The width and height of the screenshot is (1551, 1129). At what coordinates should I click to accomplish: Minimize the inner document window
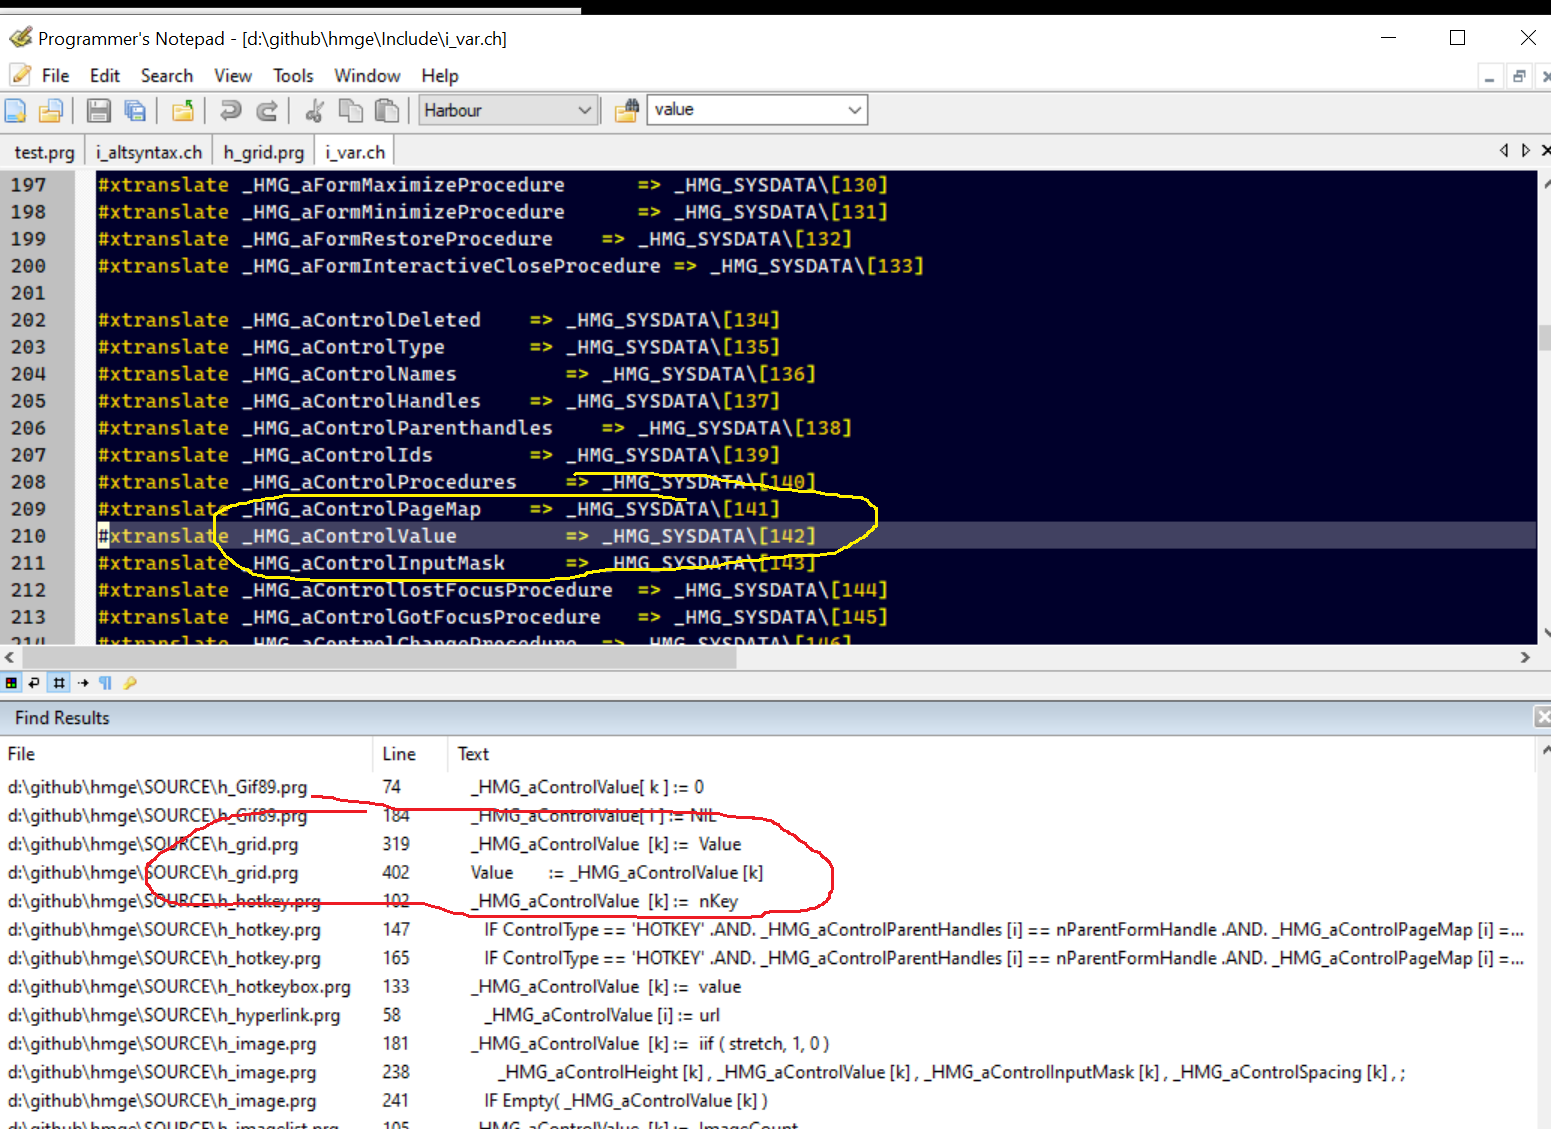tap(1490, 77)
